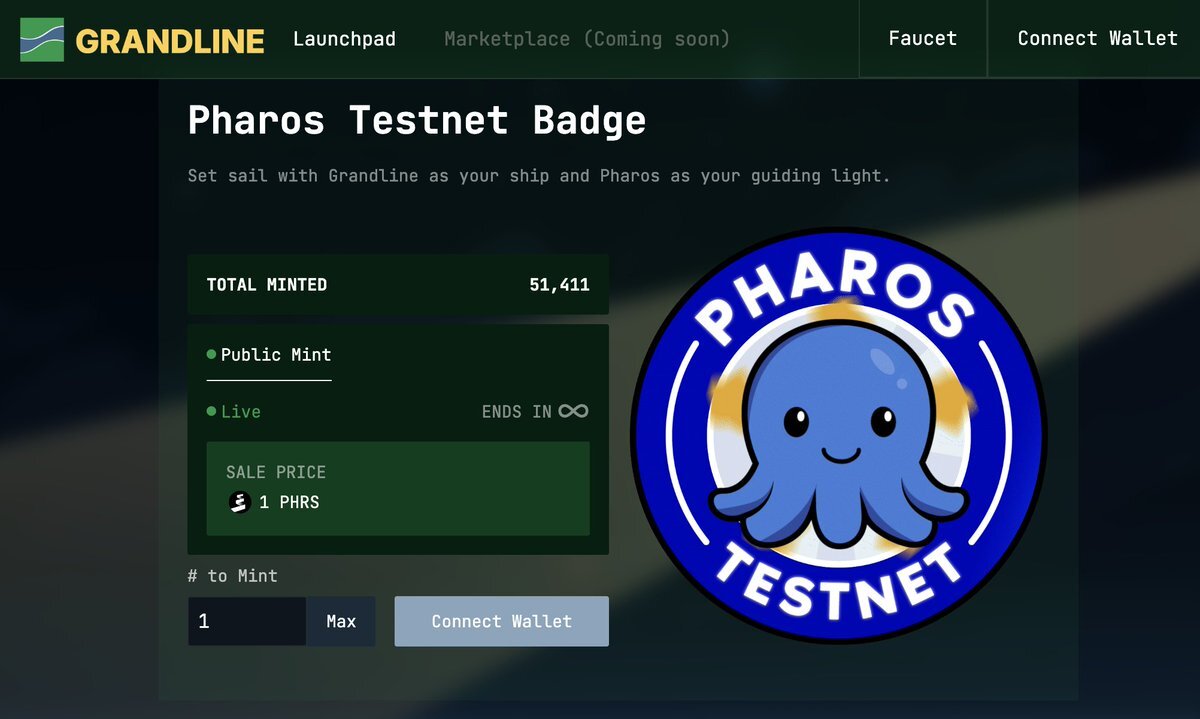Click the TOTAL MINTED label
The height and width of the screenshot is (719, 1200).
(x=267, y=285)
